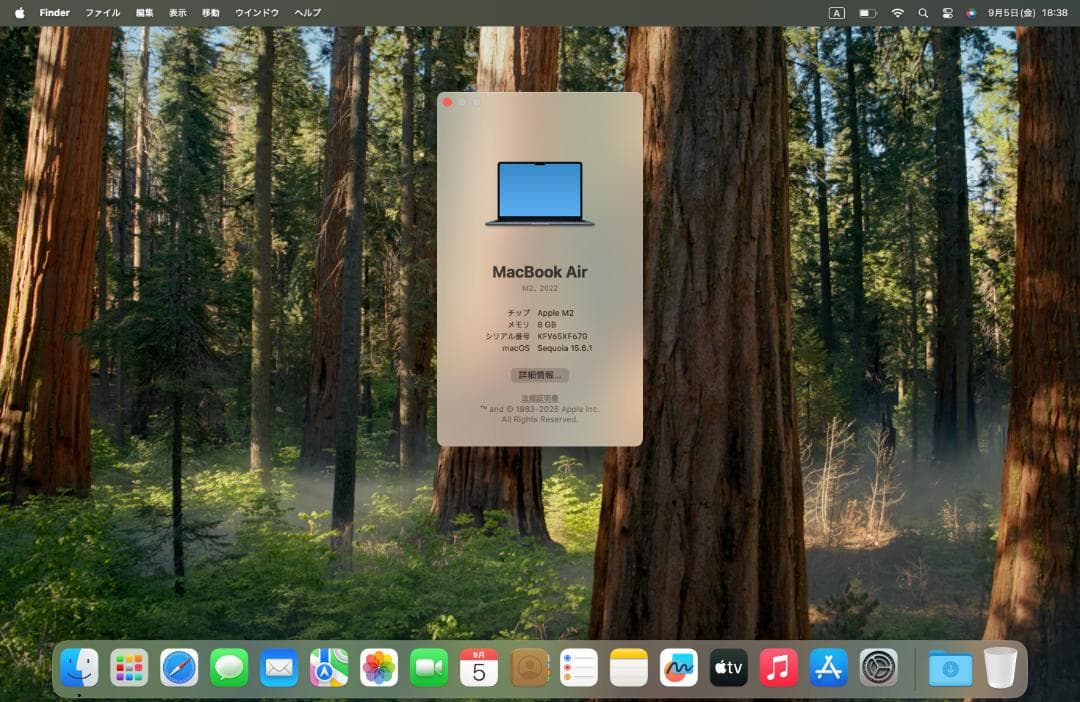Click the 詳細情報 button
Viewport: 1080px width, 702px height.
[540, 375]
